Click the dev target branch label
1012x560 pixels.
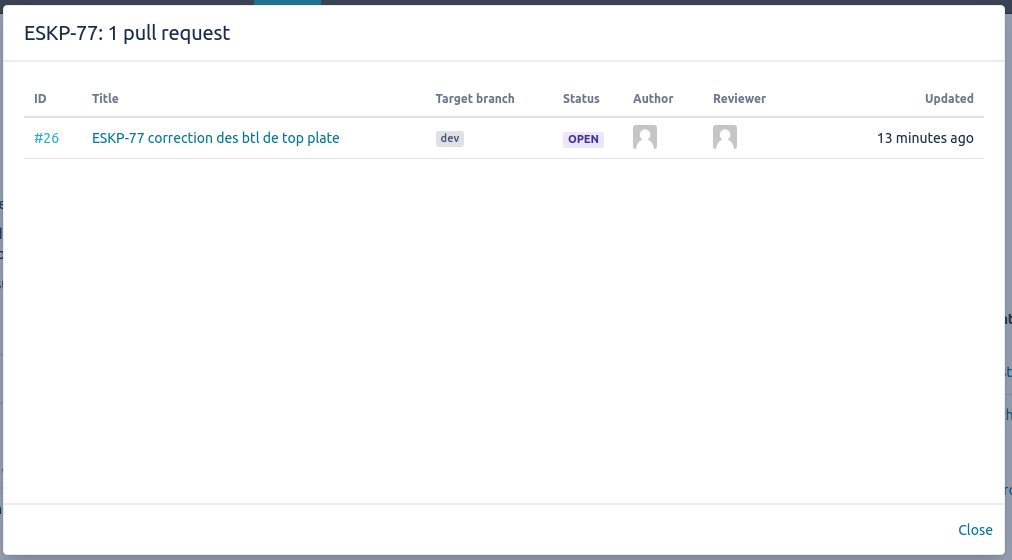pyautogui.click(x=450, y=139)
